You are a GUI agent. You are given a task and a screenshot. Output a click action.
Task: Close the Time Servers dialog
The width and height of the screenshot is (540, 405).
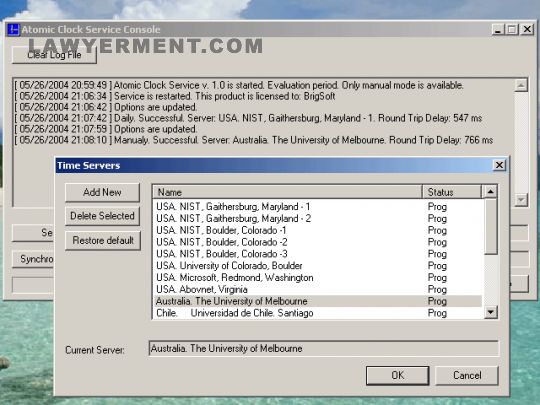[499, 165]
